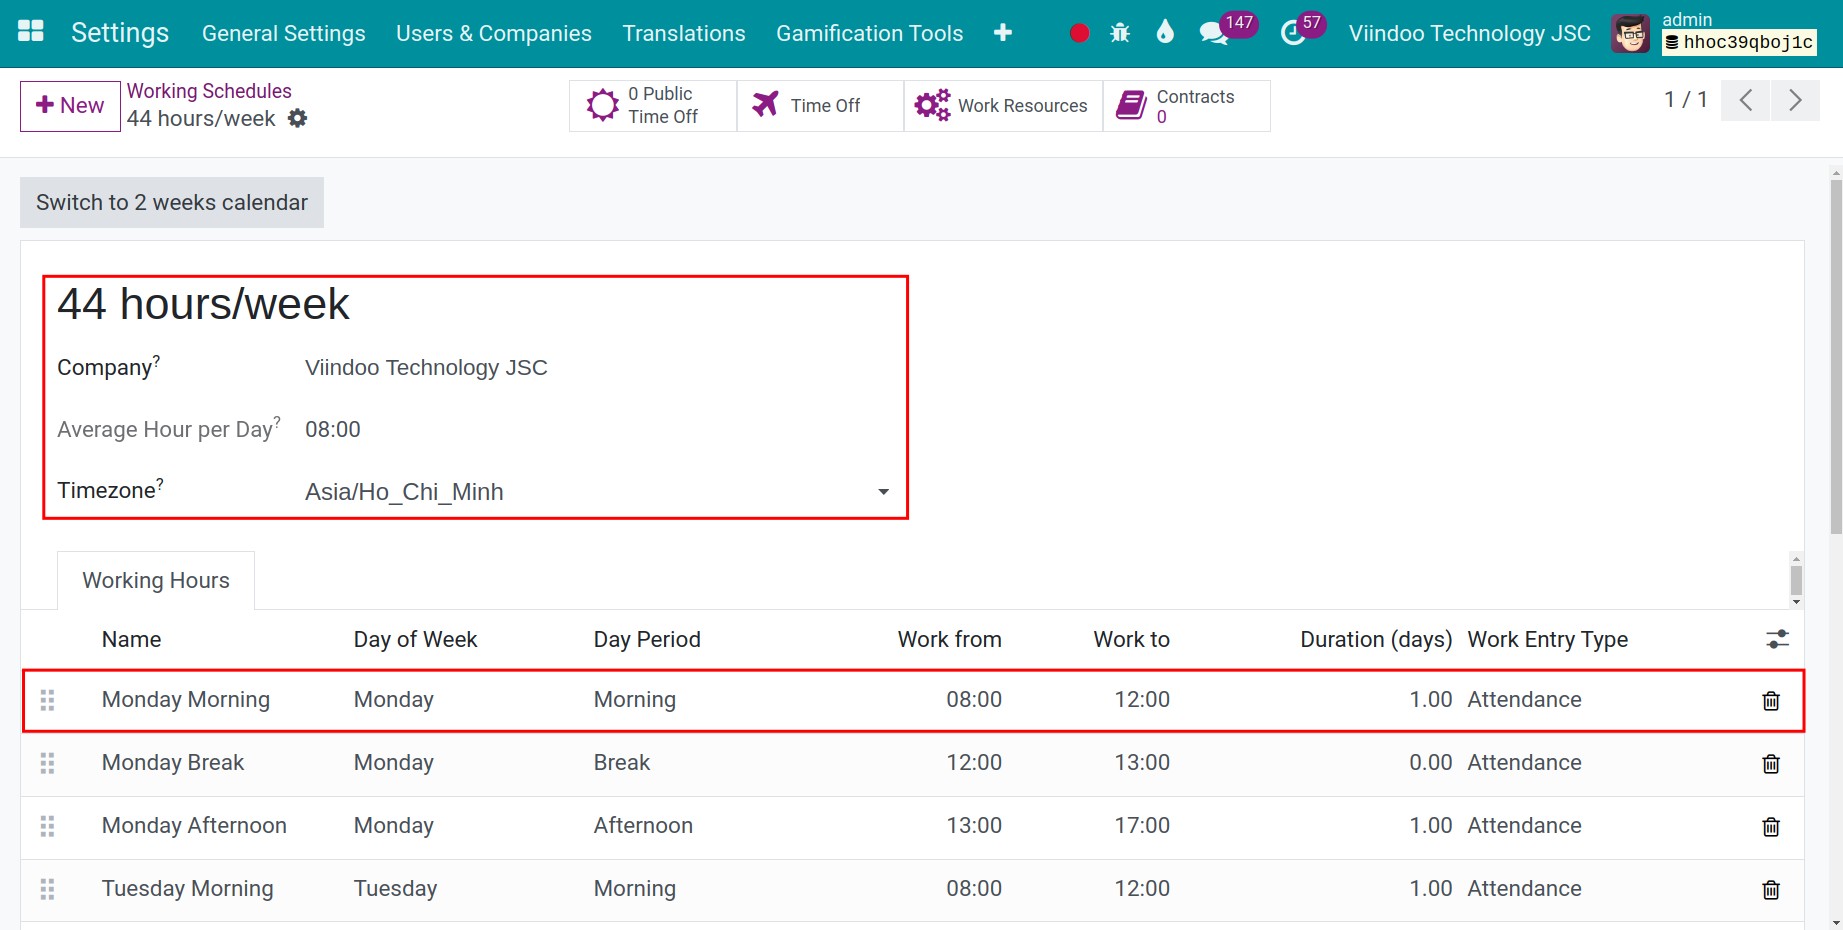Click the 0.00 duration cell of Monday Break
Screen dimensions: 1843x930
1430,763
